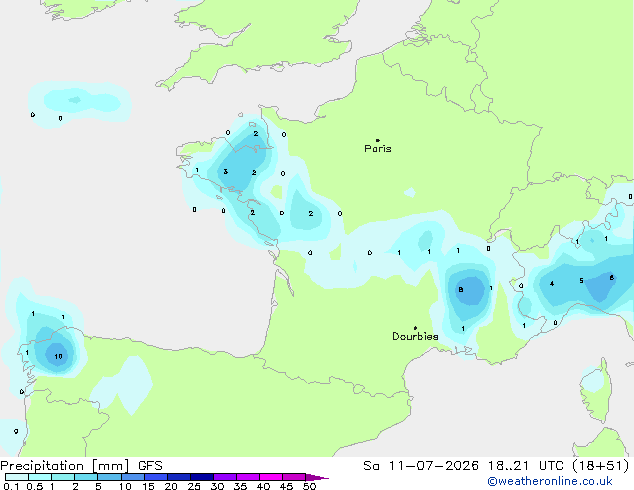
Task: Click the 10 mm value over northwest Spain
Action: click(58, 356)
